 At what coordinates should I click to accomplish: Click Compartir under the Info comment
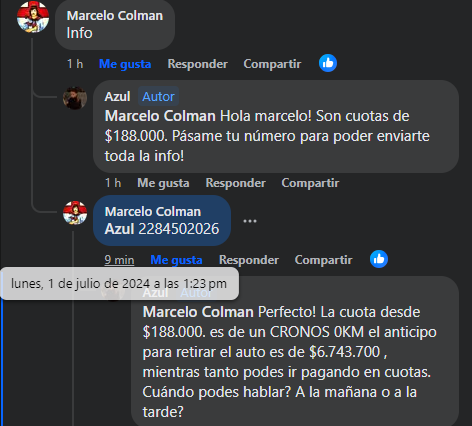point(272,64)
